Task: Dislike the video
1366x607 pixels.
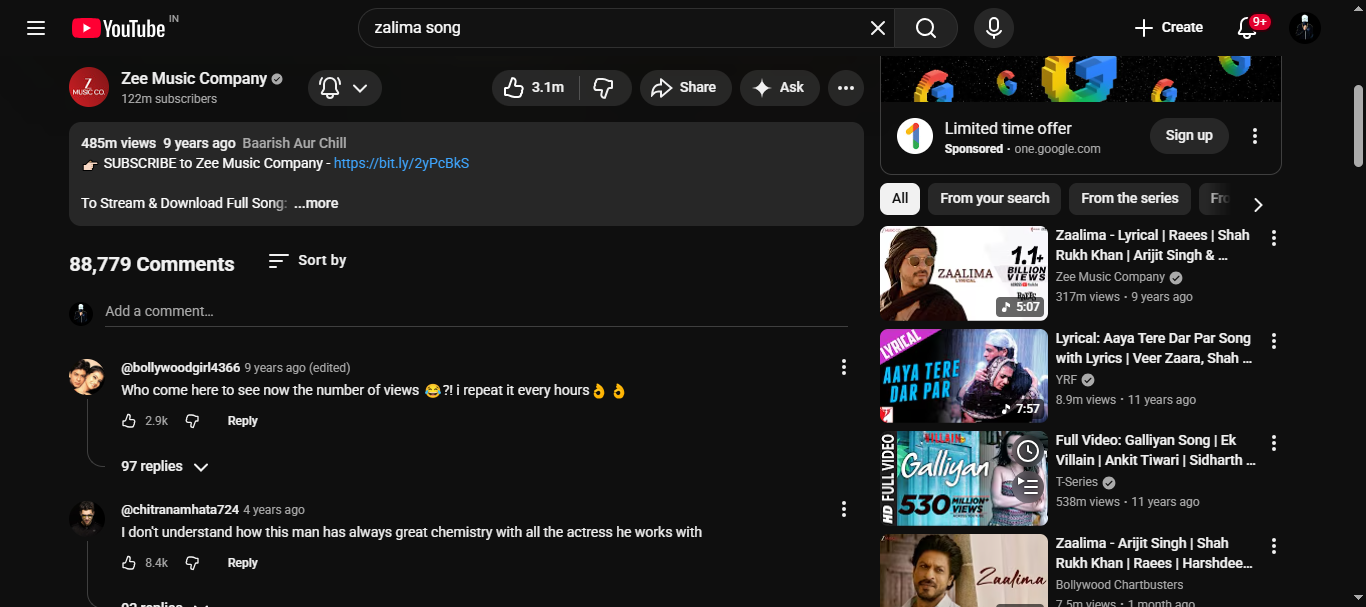Action: click(x=604, y=88)
